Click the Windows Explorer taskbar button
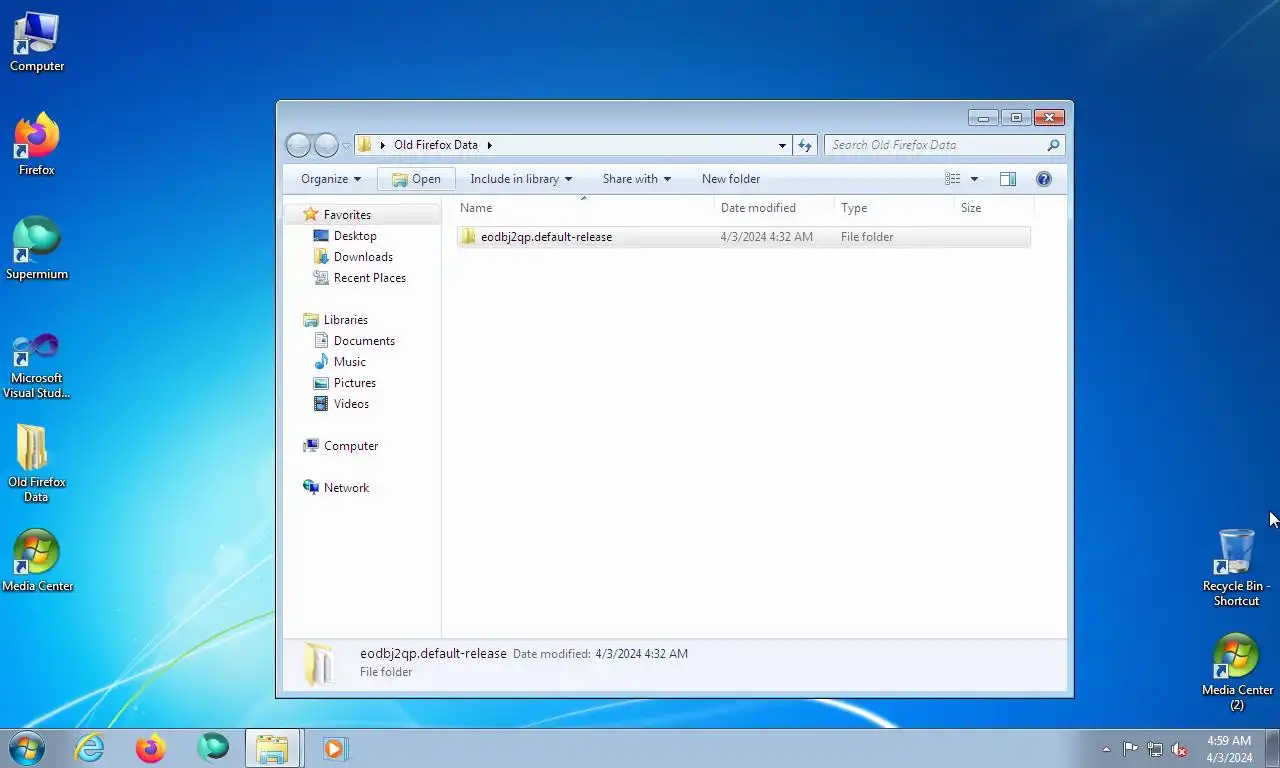Image resolution: width=1280 pixels, height=768 pixels. [273, 748]
